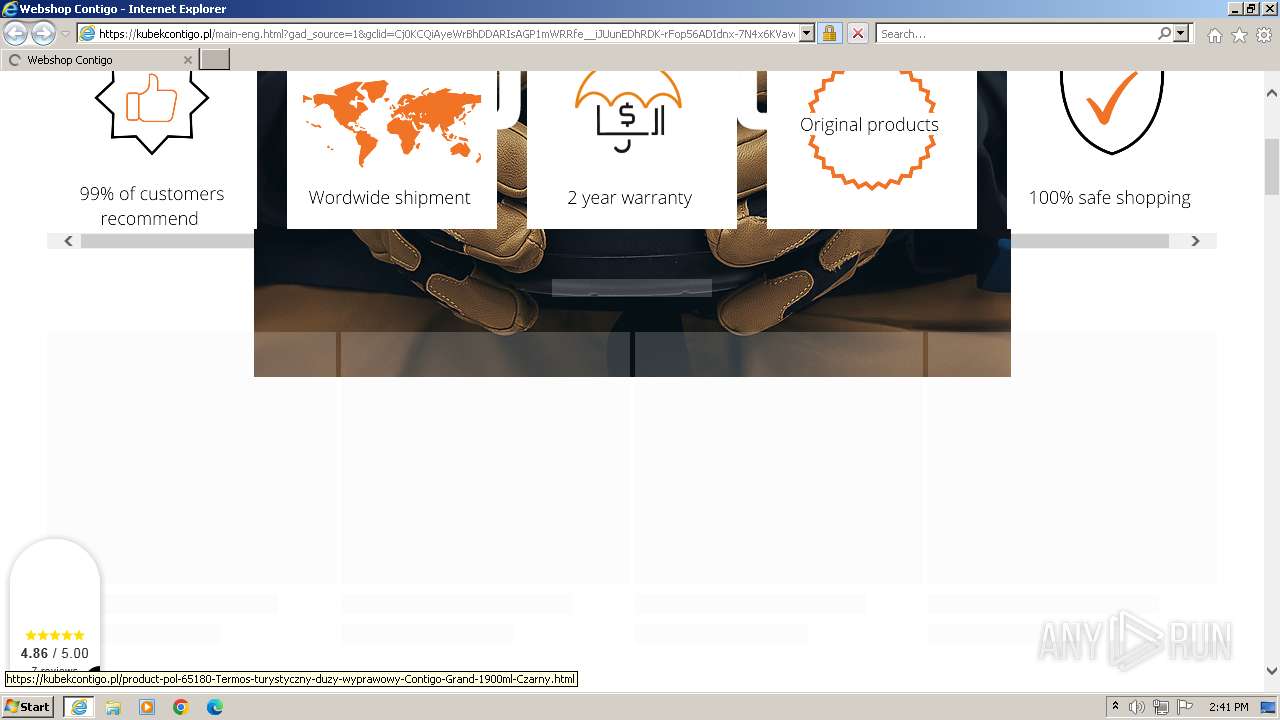Click the browser Forward arrow button
This screenshot has width=1280, height=720.
[43, 34]
